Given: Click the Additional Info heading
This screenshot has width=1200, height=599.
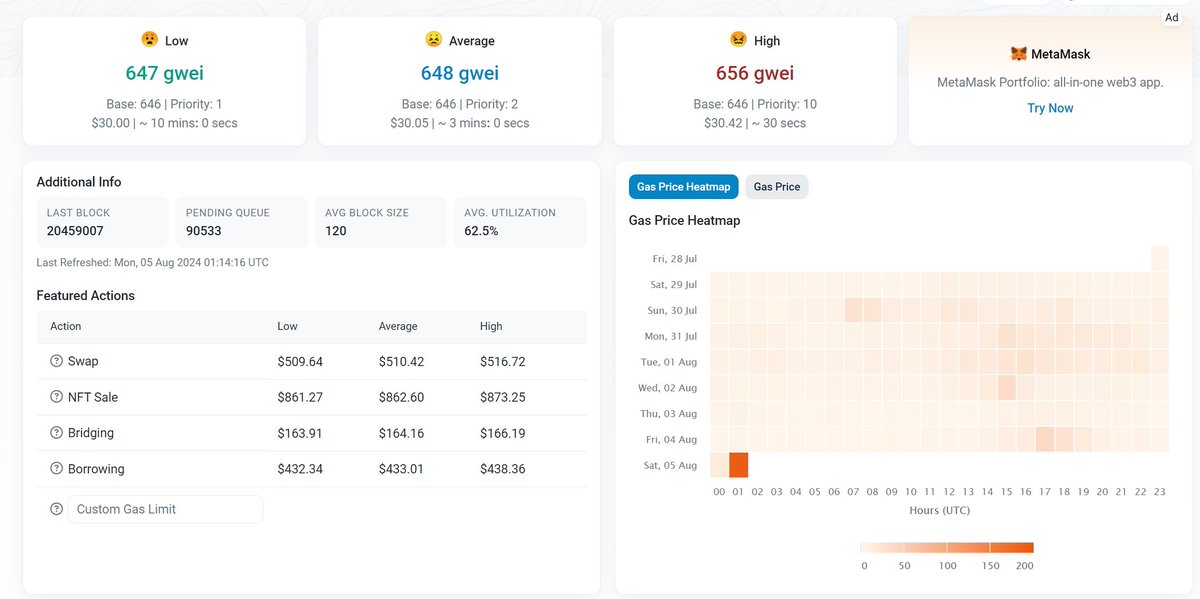Looking at the screenshot, I should 79,182.
